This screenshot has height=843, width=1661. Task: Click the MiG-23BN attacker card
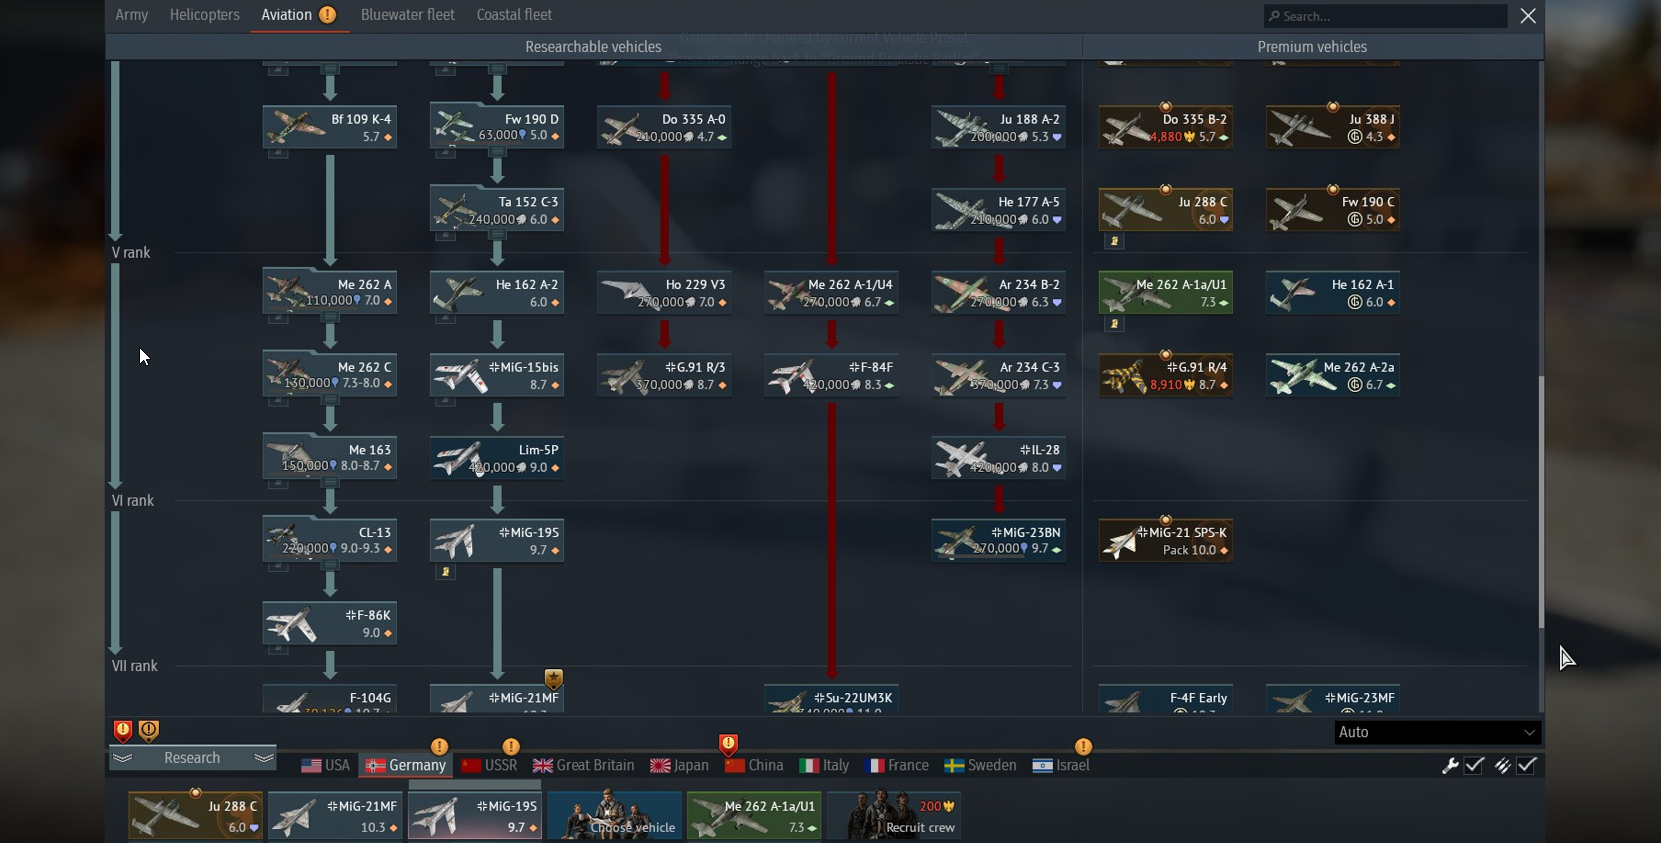pos(998,541)
